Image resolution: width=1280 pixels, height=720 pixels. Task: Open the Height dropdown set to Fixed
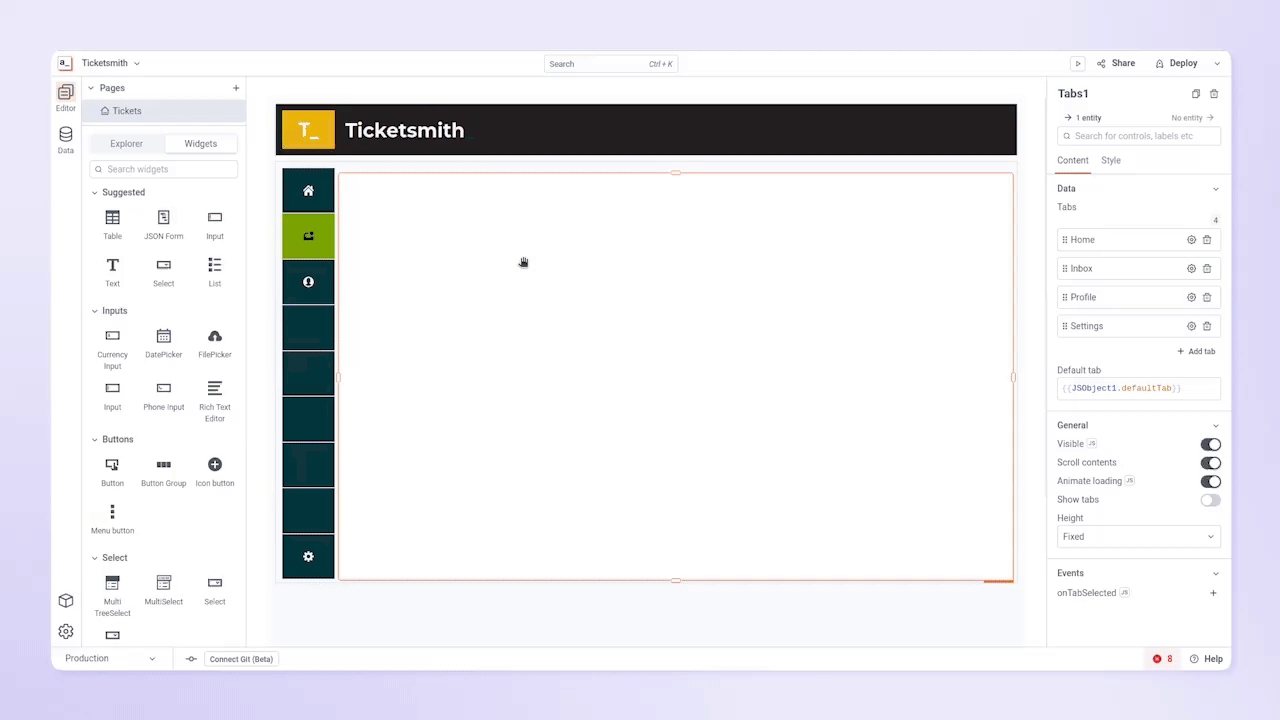(x=1138, y=536)
